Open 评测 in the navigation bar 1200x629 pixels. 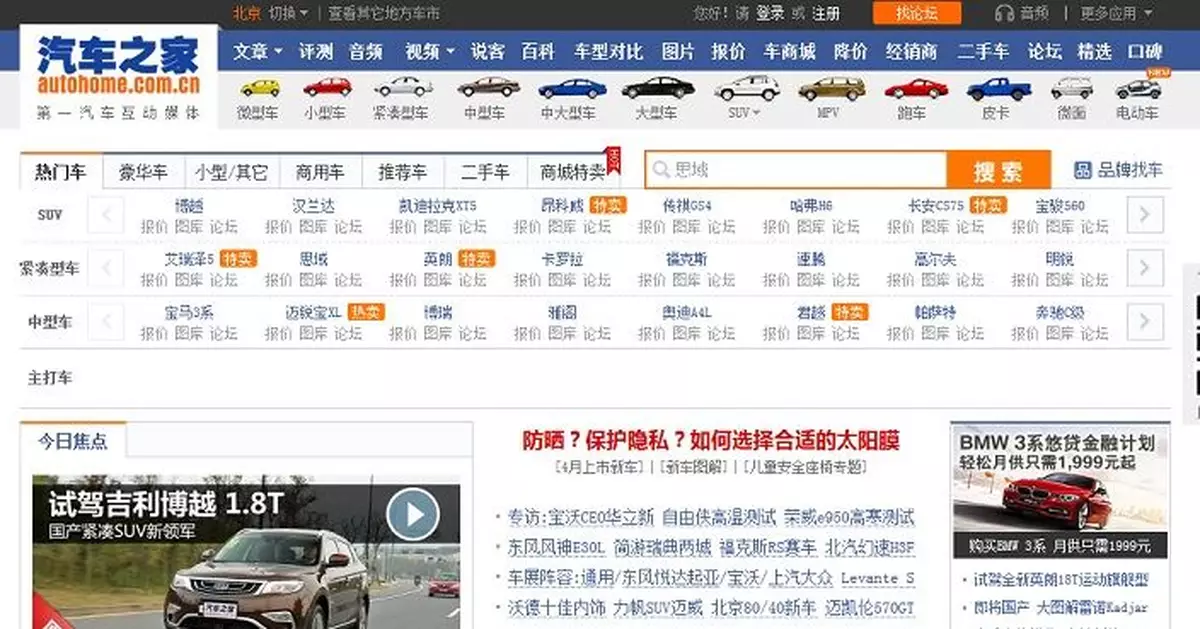[315, 51]
